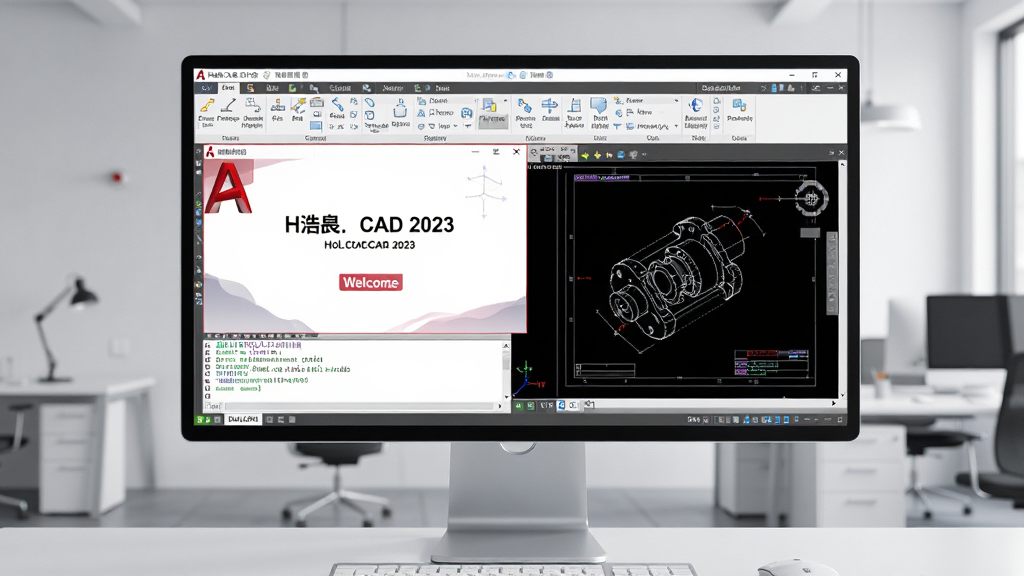The height and width of the screenshot is (576, 1024).
Task: Click the navigation bar on viewport right edge
Action: (832, 274)
